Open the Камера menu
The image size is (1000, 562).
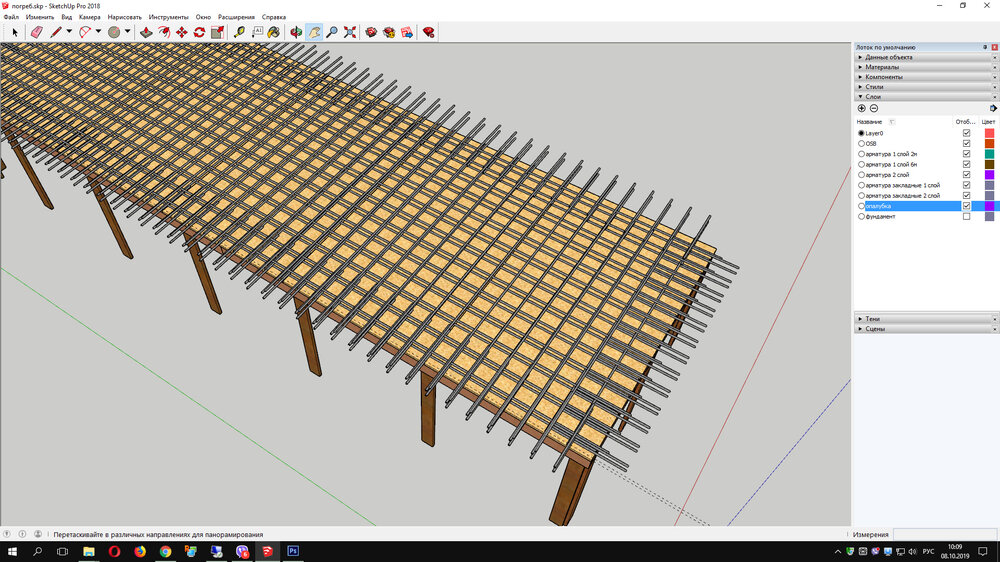(89, 17)
